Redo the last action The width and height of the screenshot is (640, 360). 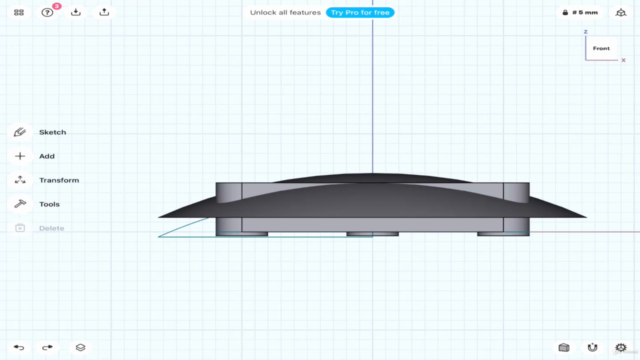point(47,347)
